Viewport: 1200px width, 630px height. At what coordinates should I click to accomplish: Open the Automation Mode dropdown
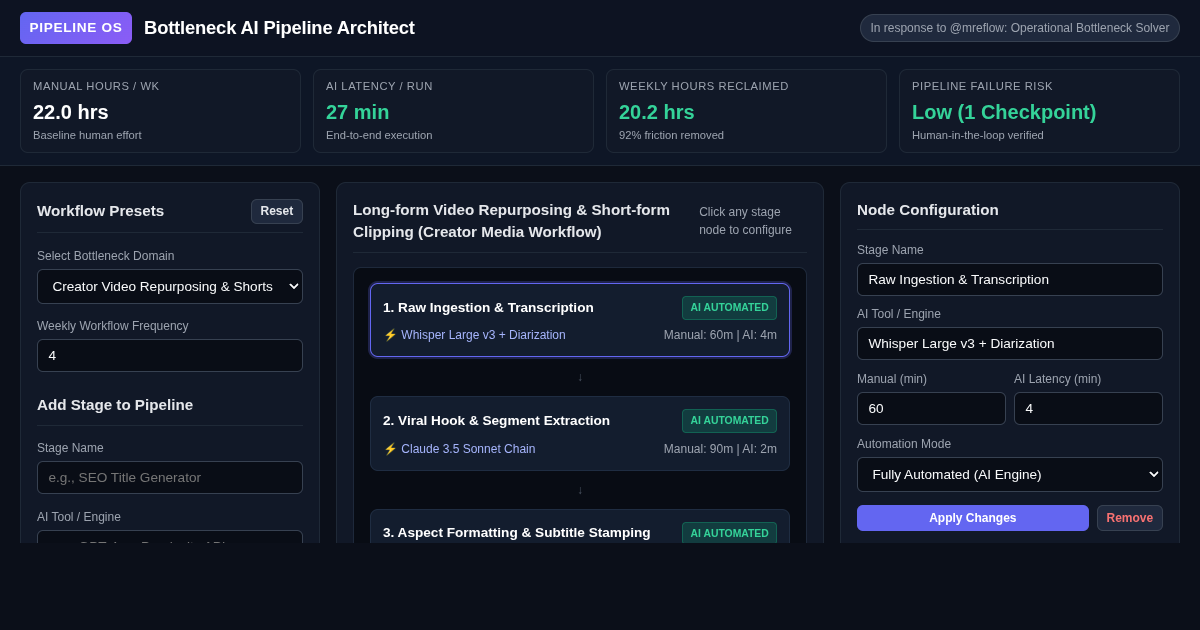(1010, 474)
